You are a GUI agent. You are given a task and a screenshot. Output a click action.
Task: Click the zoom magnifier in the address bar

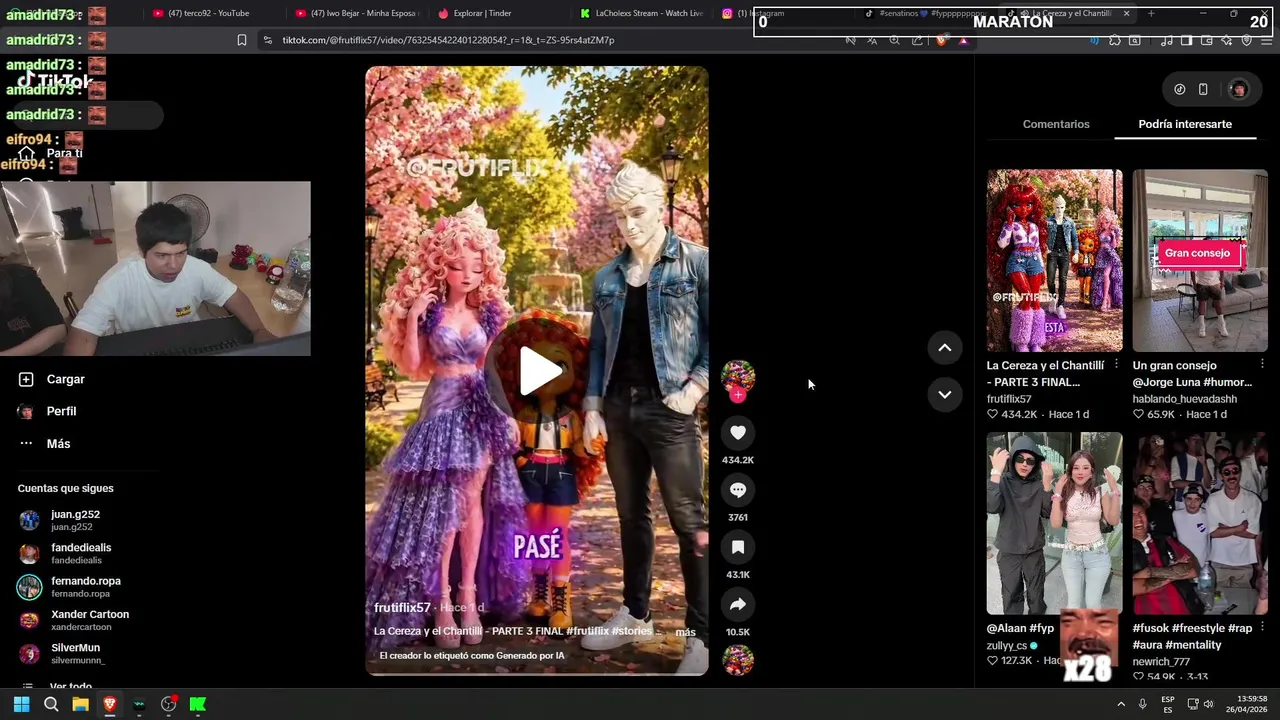coord(894,40)
